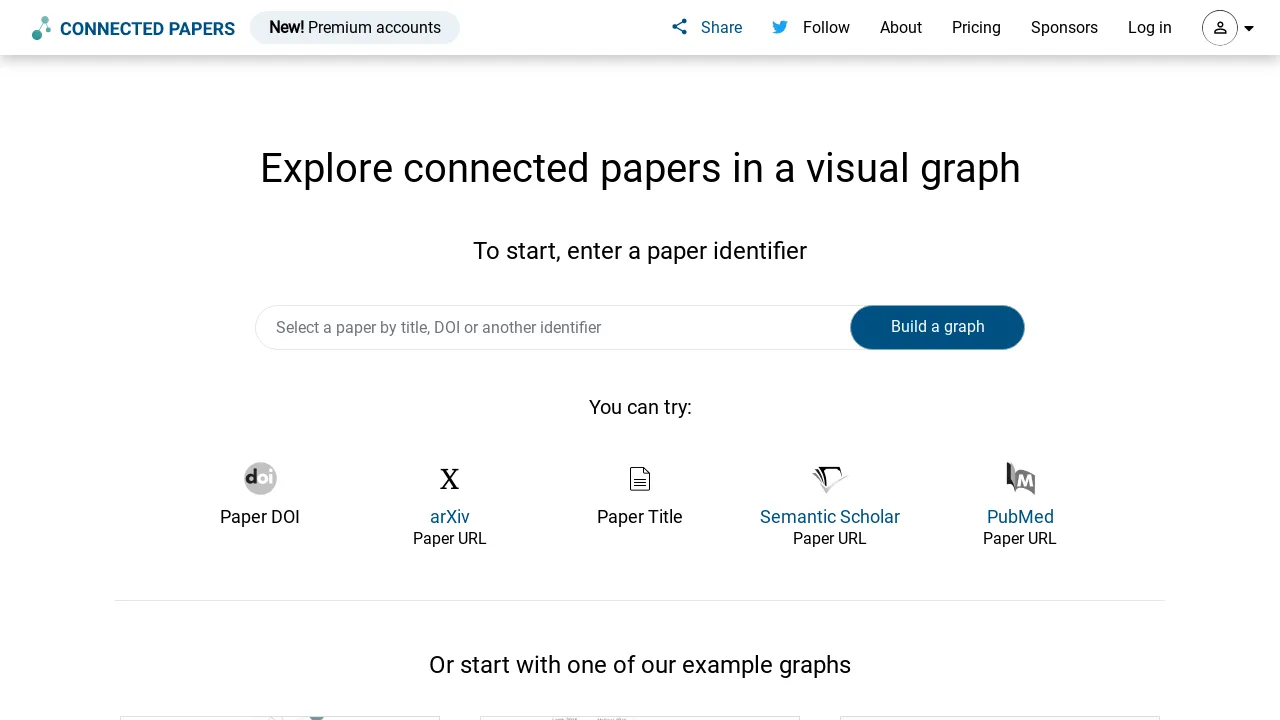Select the arXiv identifier icon
Viewport: 1280px width, 720px height.
(449, 478)
